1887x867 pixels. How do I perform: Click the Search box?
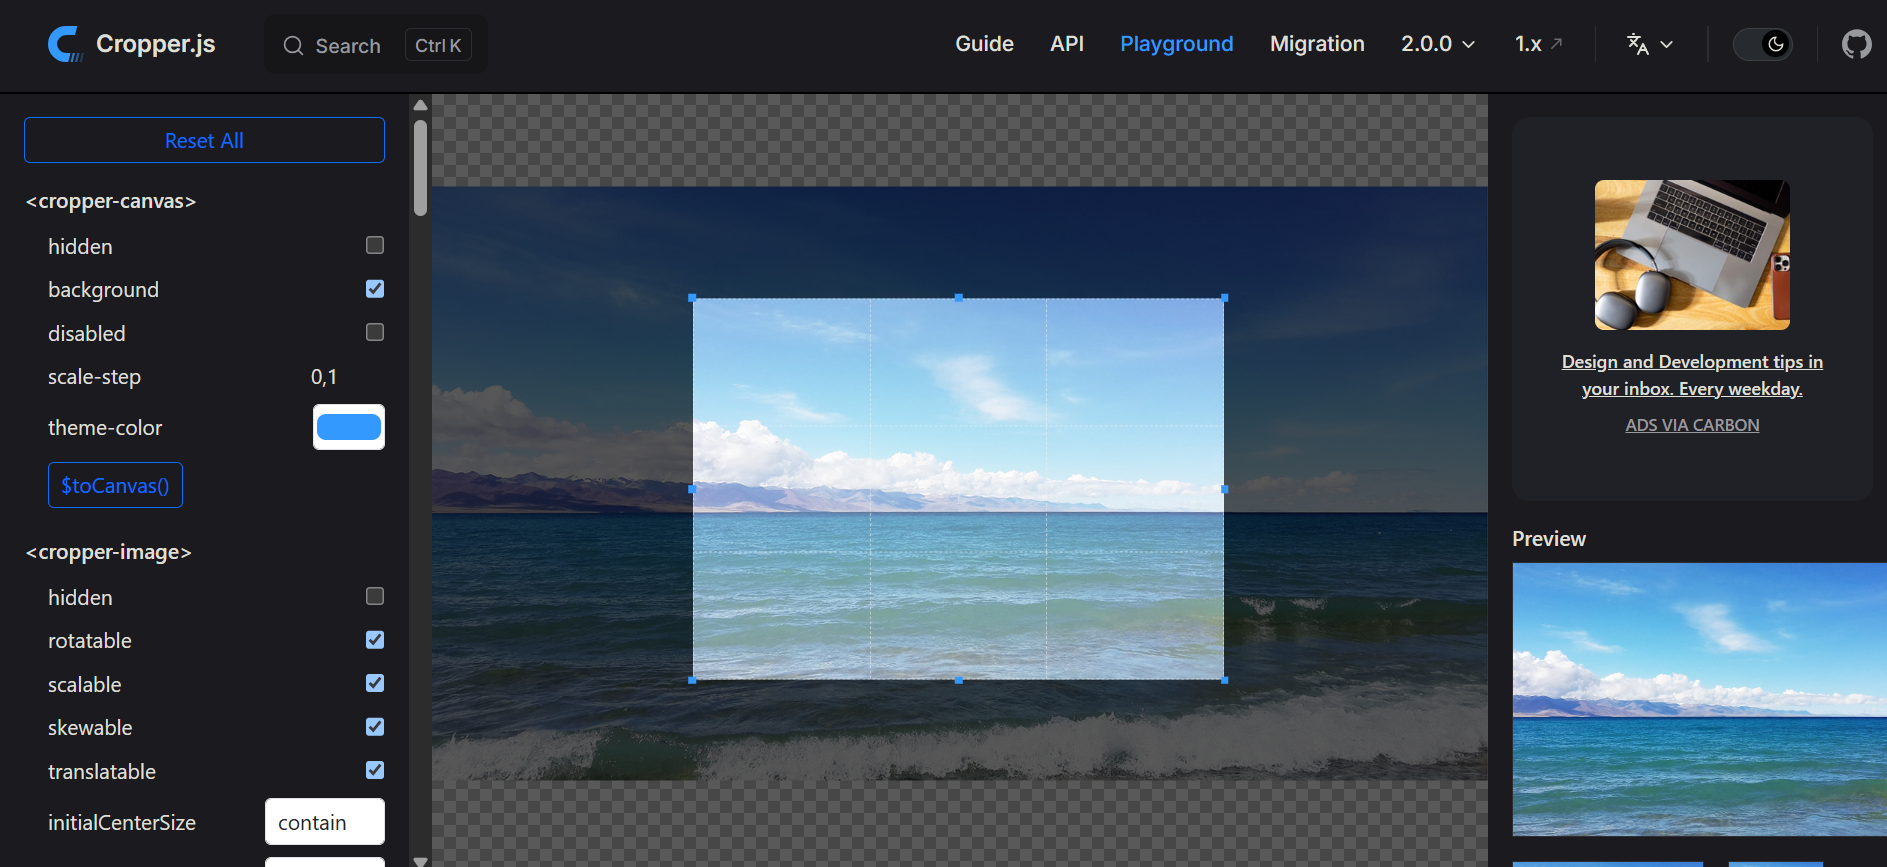click(x=376, y=45)
